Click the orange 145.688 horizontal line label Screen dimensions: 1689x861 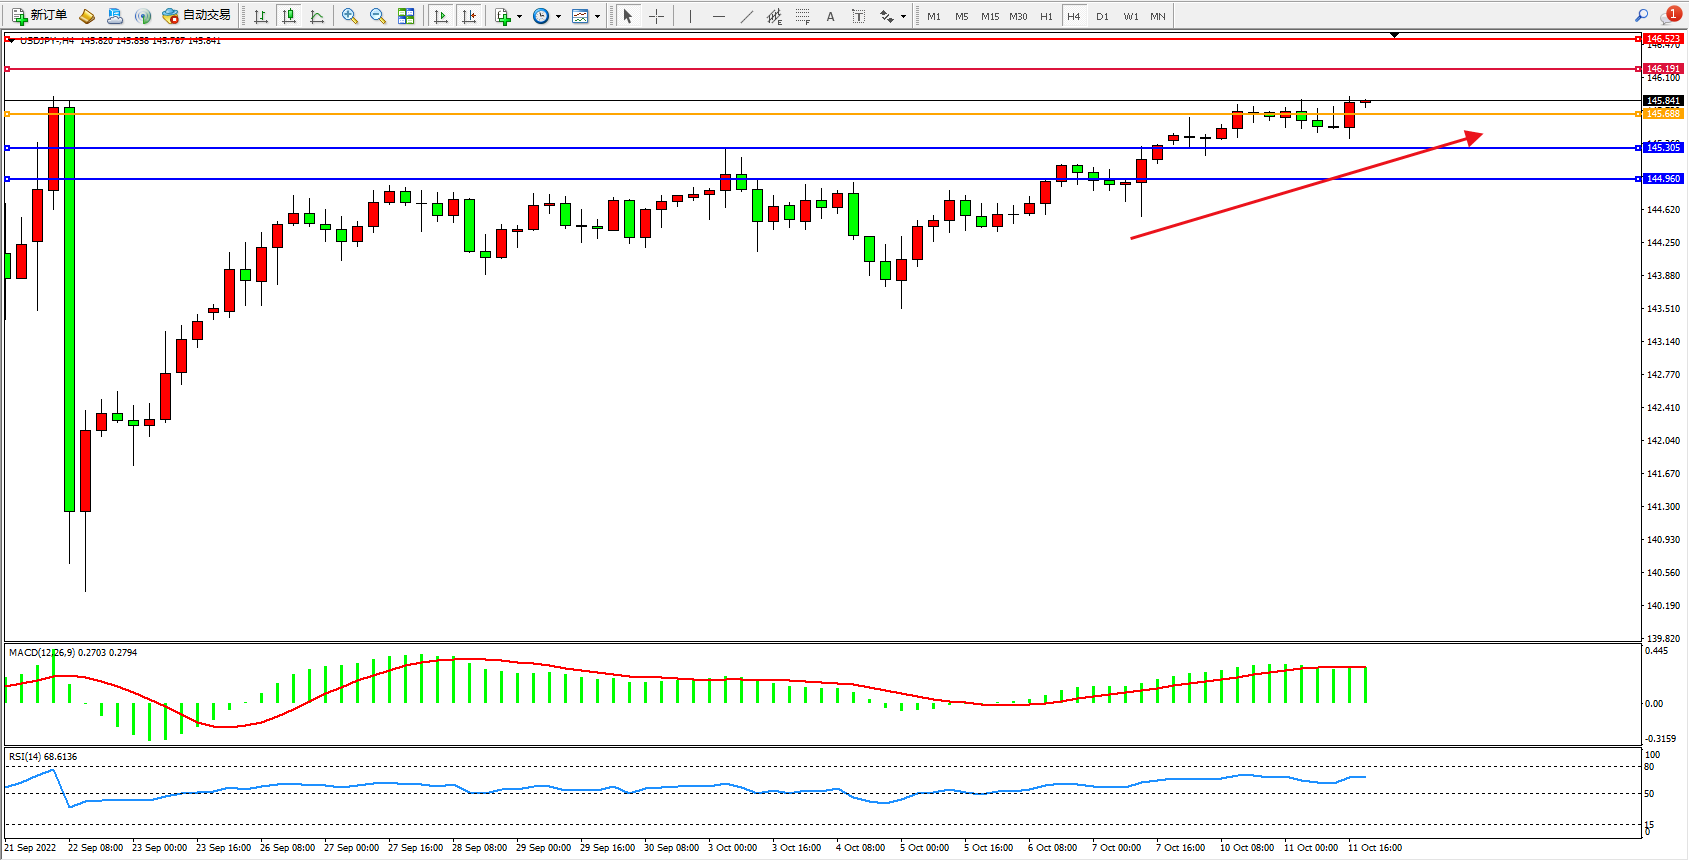(1663, 114)
